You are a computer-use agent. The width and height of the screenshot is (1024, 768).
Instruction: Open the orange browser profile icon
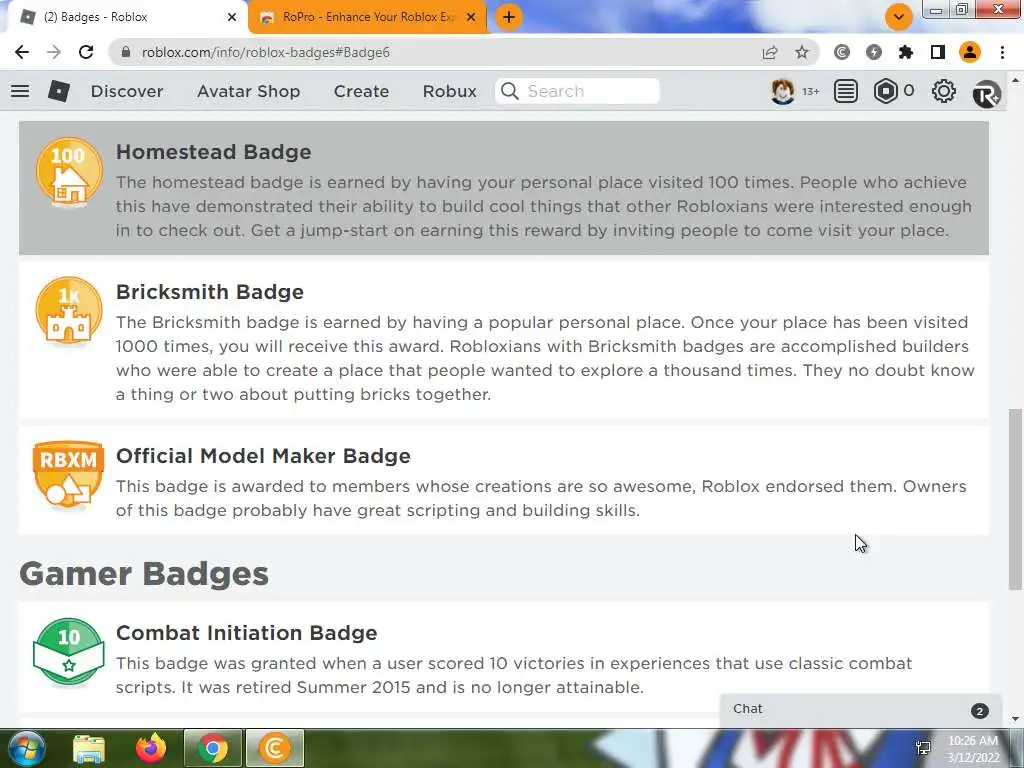tap(970, 52)
